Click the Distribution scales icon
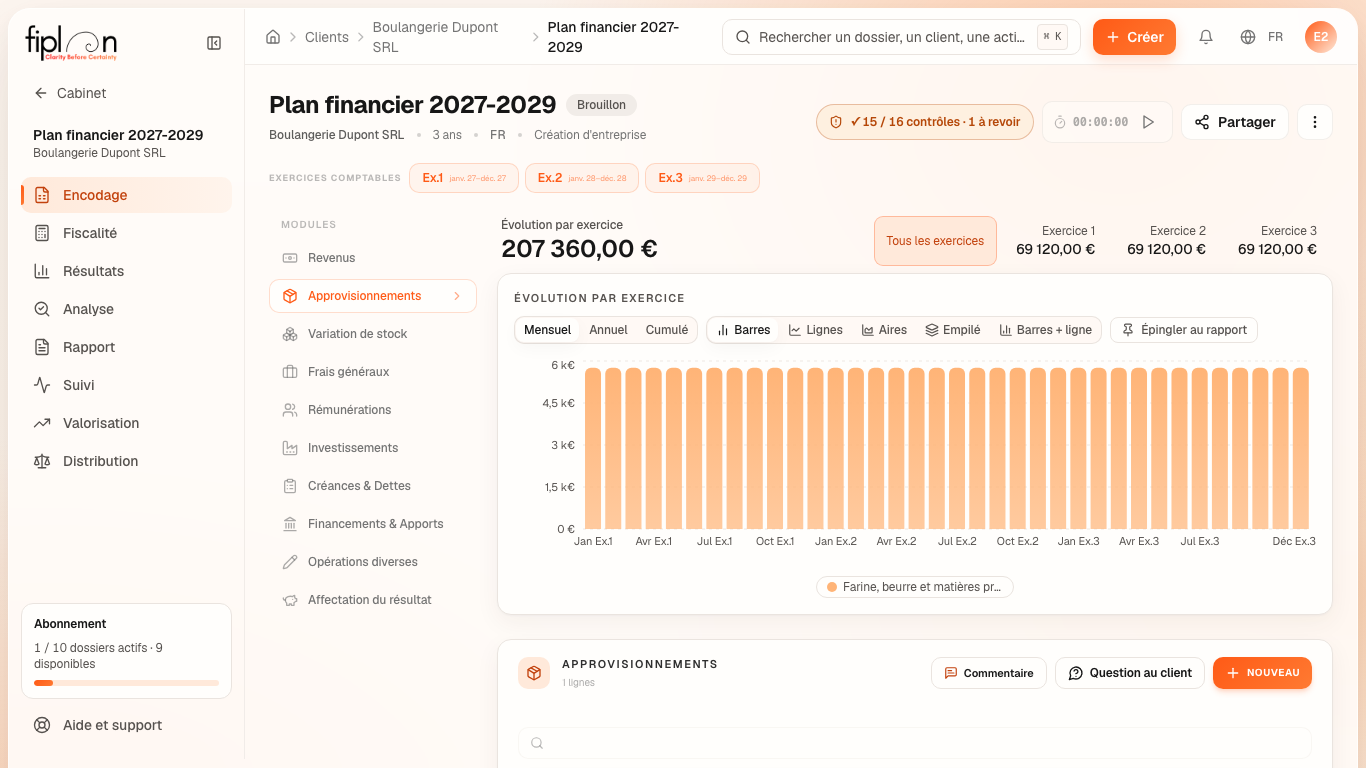Image resolution: width=1366 pixels, height=768 pixels. (x=42, y=461)
